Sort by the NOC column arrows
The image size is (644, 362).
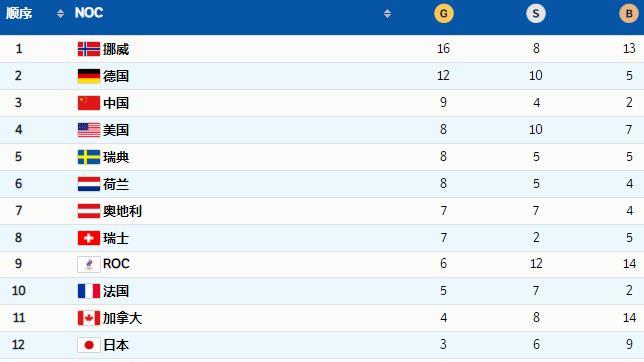[387, 14]
